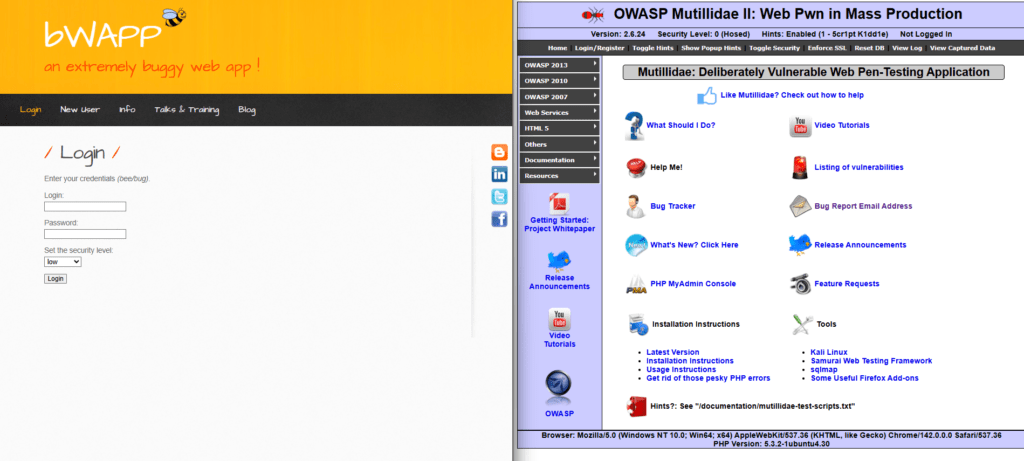Toggle Security in Mutillidae top bar
The image size is (1024, 461).
tap(774, 48)
